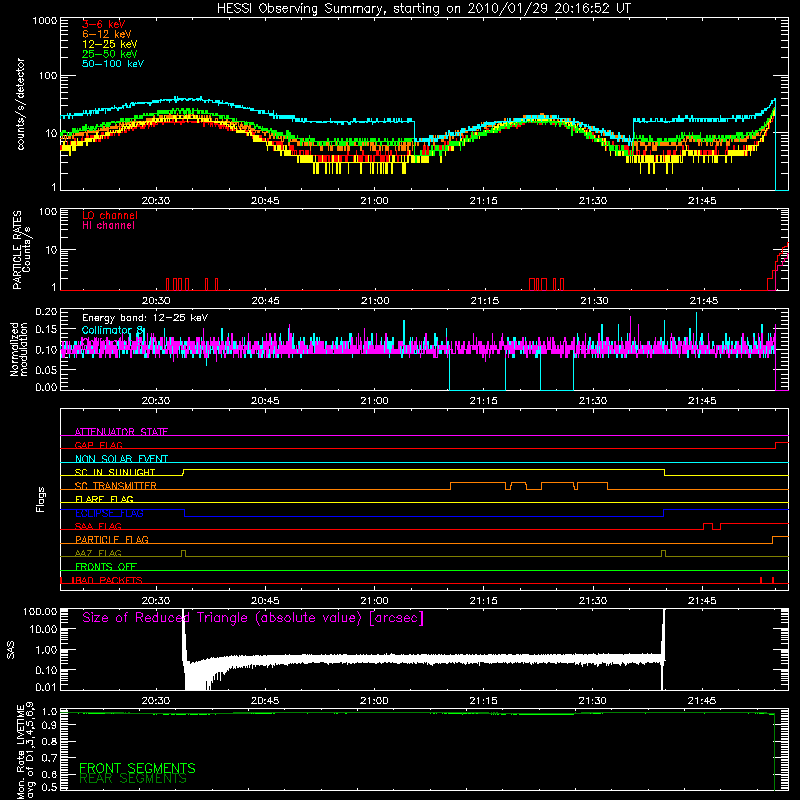Viewport: 800px width, 800px height.
Task: Click the Flags vertical axis title
Action: (x=41, y=499)
